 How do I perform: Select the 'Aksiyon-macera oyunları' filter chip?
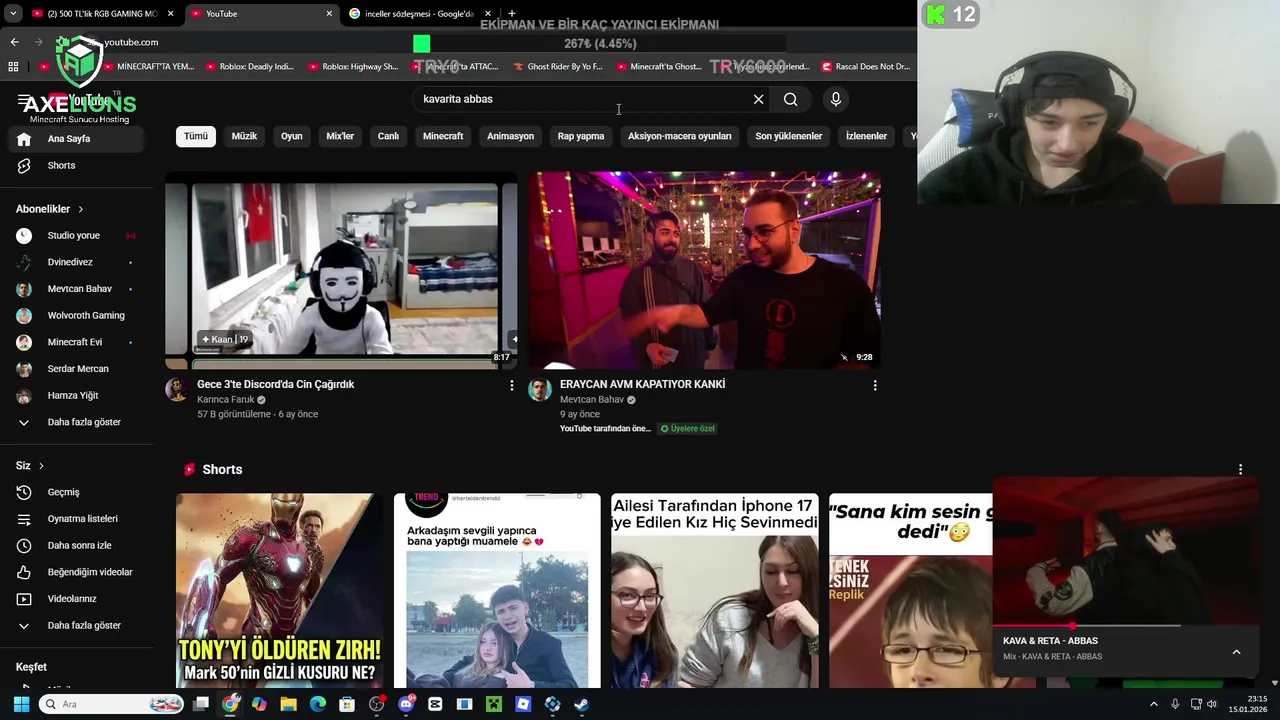pos(680,136)
